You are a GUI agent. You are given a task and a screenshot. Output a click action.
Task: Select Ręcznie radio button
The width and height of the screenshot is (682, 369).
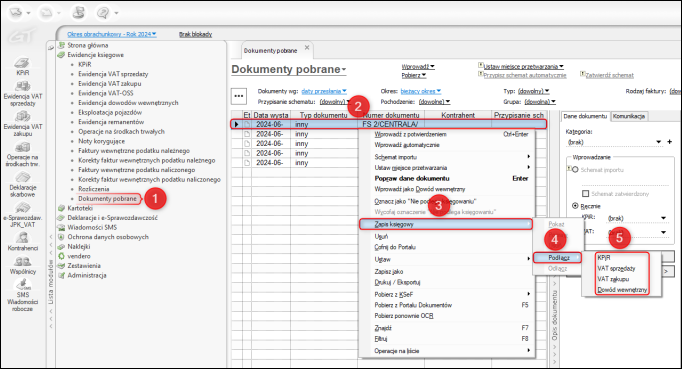coord(575,205)
